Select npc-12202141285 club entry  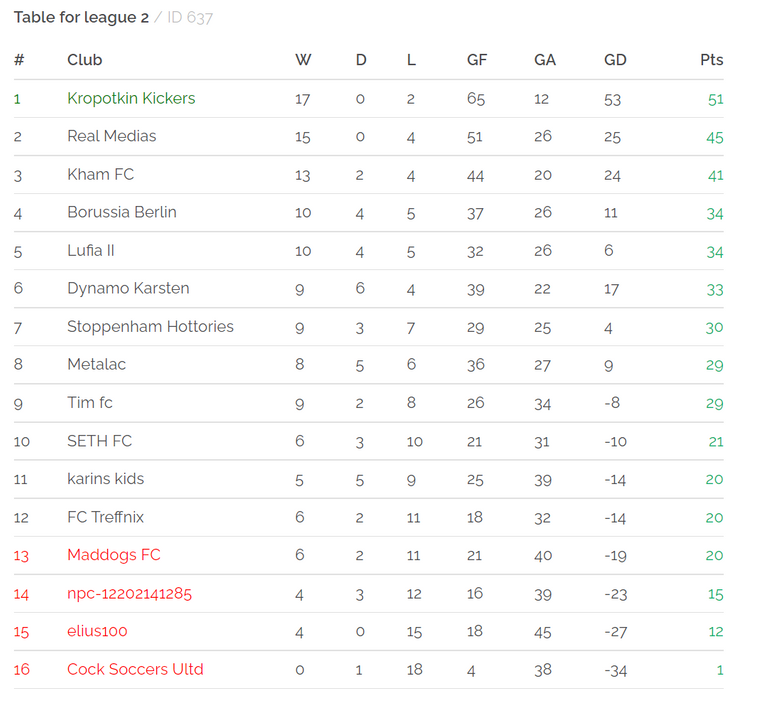129,593
